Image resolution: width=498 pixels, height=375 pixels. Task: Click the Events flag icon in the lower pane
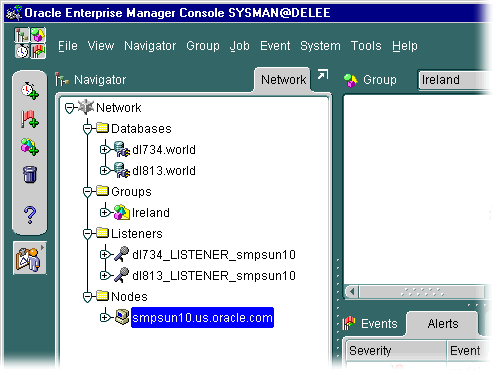pos(349,323)
